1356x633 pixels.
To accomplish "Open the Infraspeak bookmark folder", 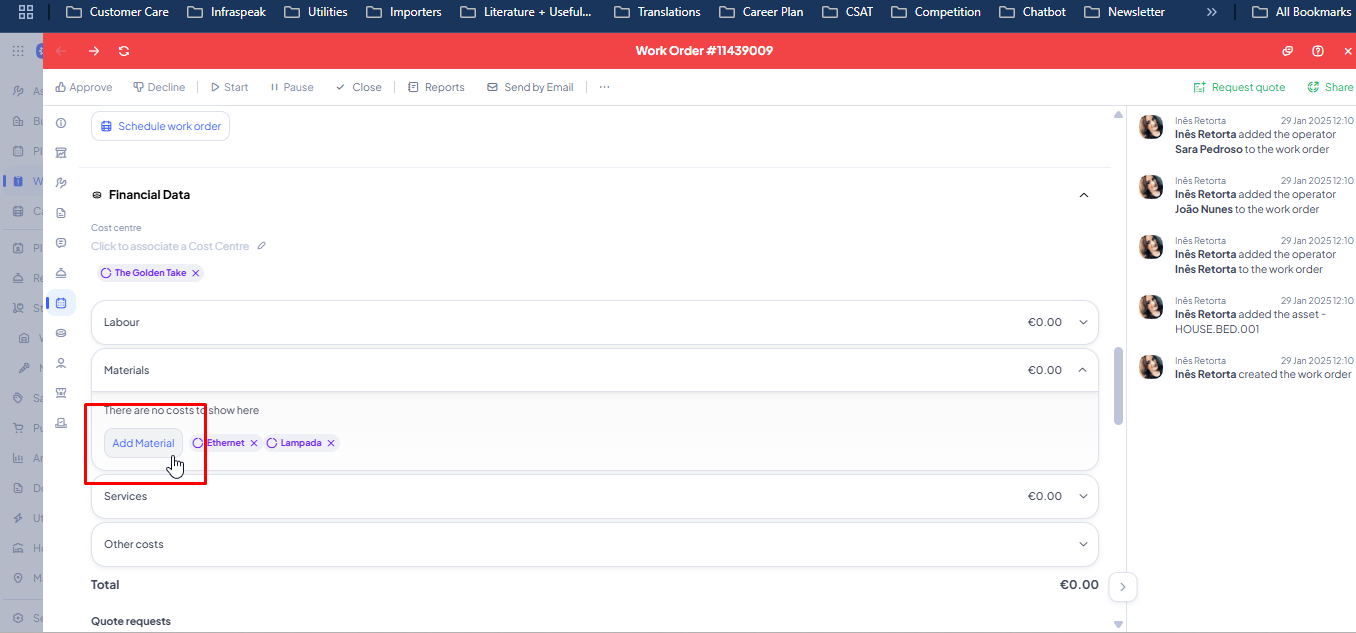I will tap(225, 12).
